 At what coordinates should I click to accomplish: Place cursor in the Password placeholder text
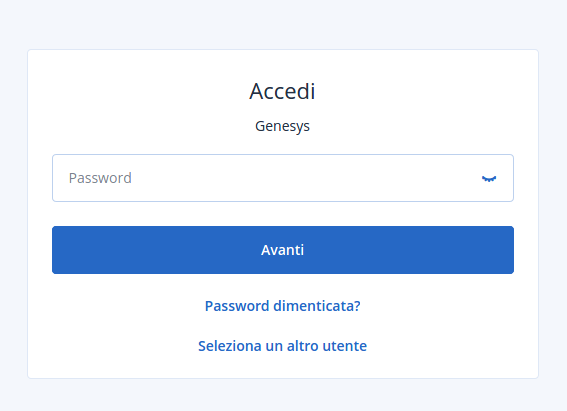coord(100,178)
